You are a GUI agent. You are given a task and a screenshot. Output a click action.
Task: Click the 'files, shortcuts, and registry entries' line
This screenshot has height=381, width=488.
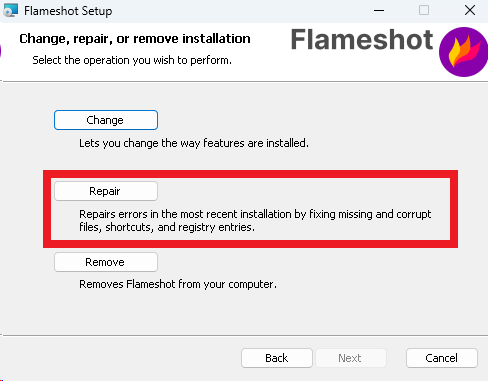coord(167,227)
